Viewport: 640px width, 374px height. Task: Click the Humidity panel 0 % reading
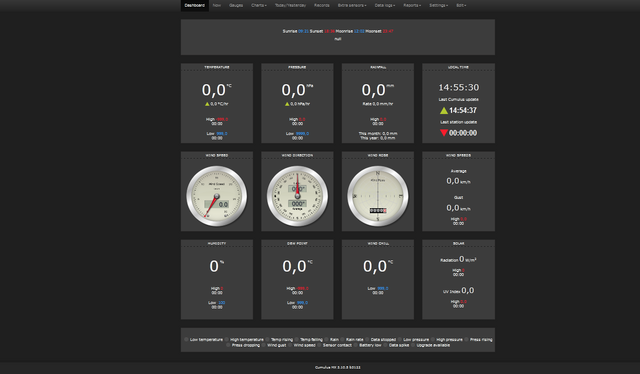click(216, 266)
